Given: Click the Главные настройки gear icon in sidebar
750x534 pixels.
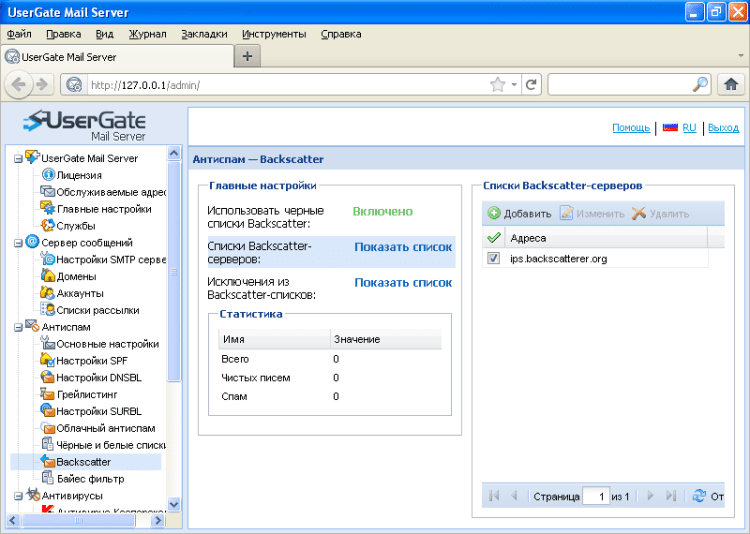Looking at the screenshot, I should click(x=47, y=208).
